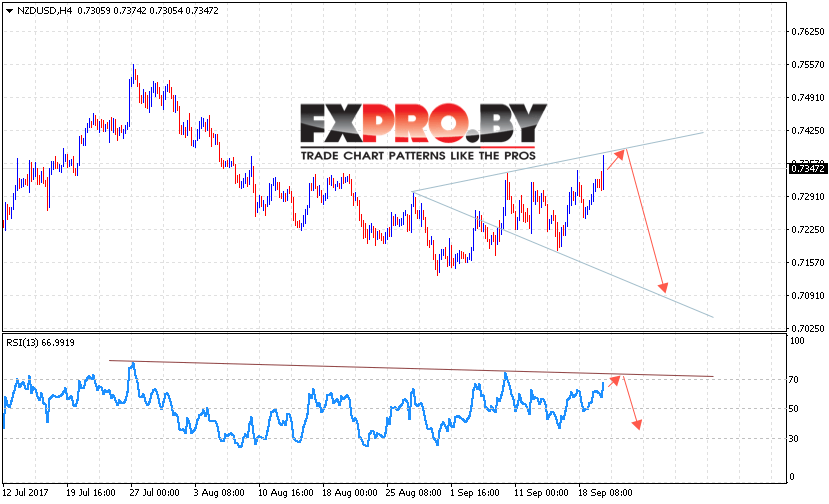Click the small red arrow near upper trendline
This screenshot has width=829, height=504.
(616, 160)
